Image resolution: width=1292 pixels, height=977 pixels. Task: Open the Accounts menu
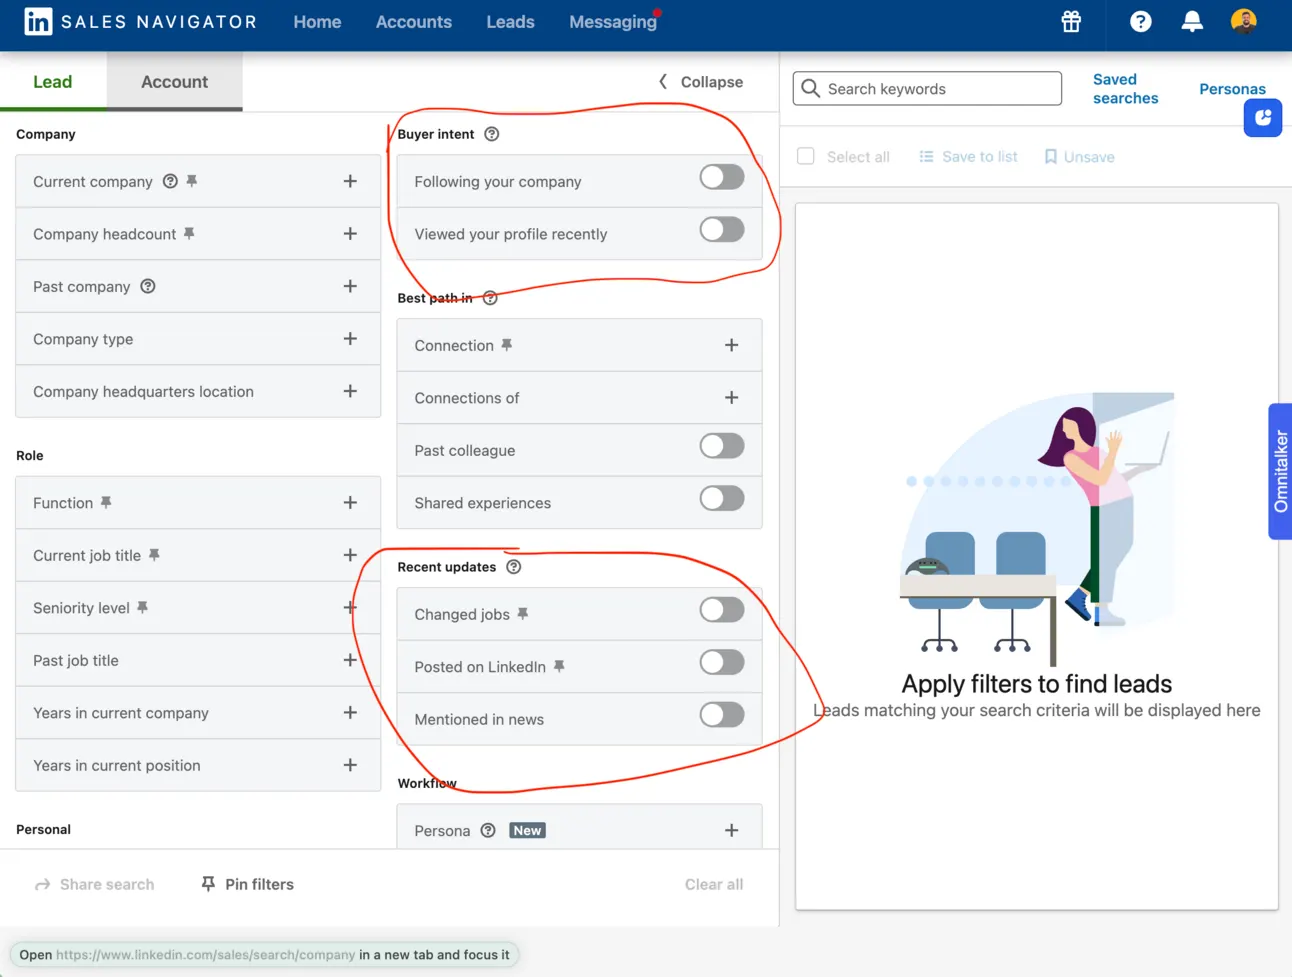tap(413, 21)
